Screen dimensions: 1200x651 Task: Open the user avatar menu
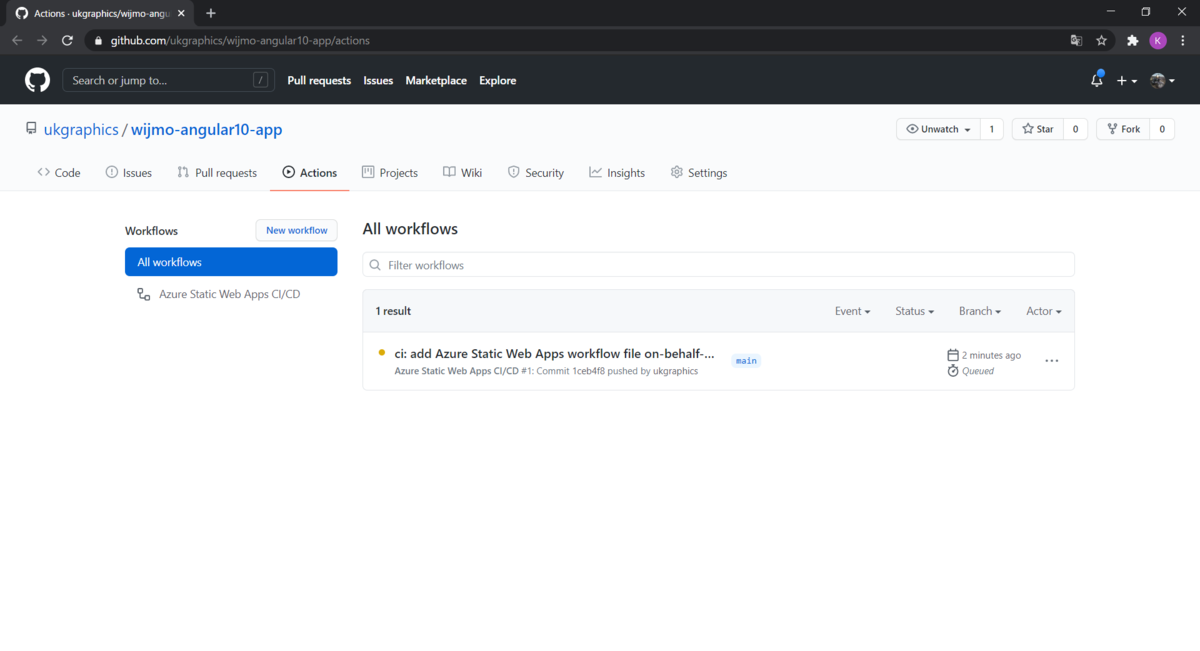point(1162,81)
